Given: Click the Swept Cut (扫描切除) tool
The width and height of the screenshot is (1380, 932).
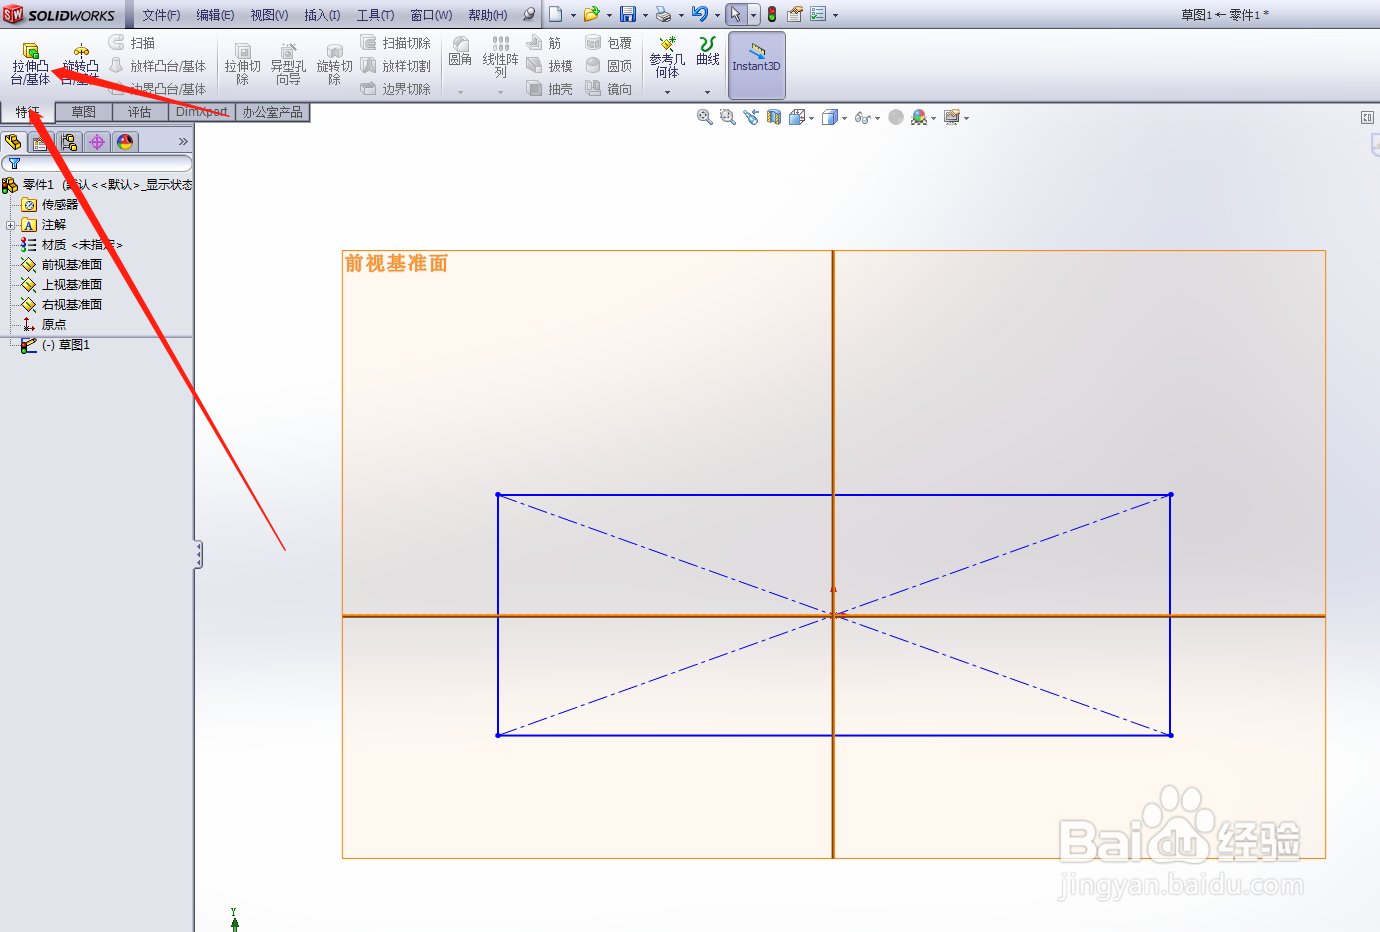Looking at the screenshot, I should tap(396, 43).
